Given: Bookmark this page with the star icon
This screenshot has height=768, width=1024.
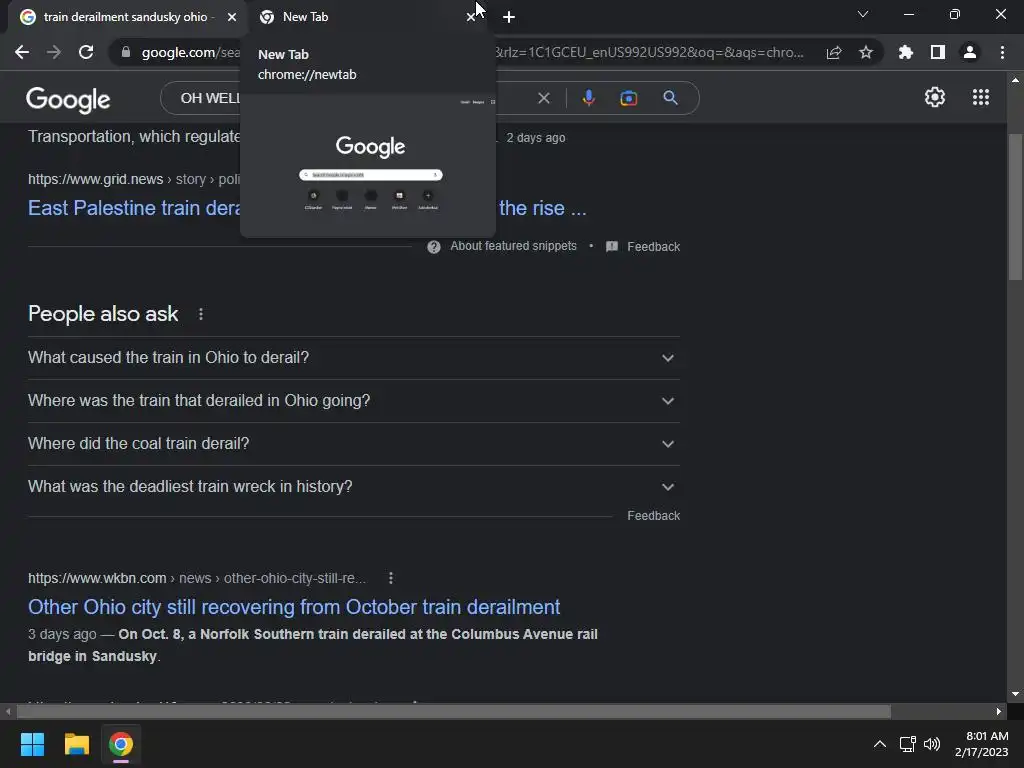Looking at the screenshot, I should tap(866, 52).
